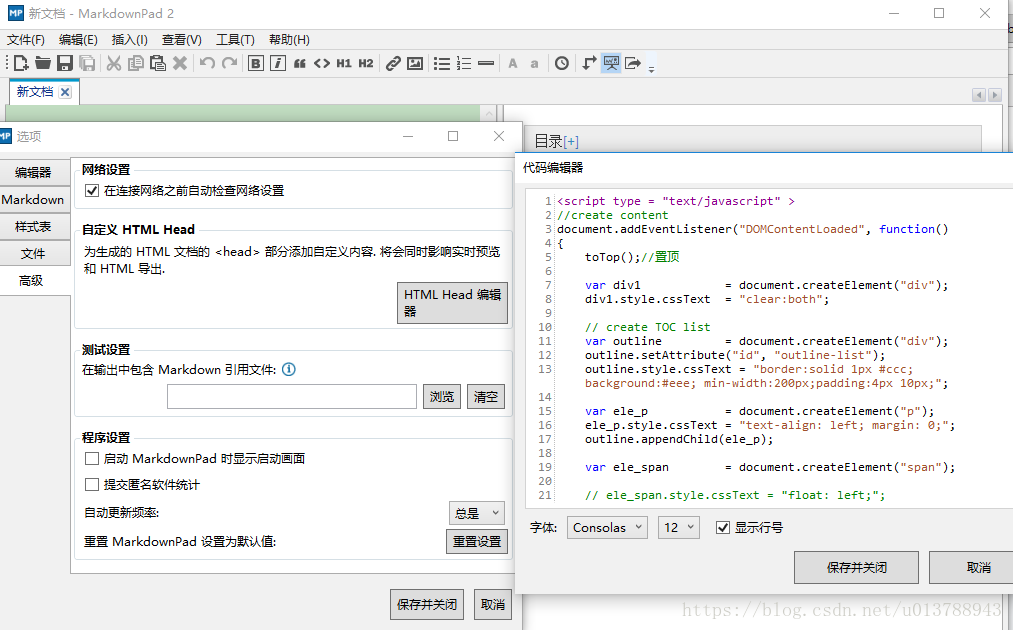Open the toolbar overflow options arrow
1013x630 pixels.
pyautogui.click(x=651, y=68)
